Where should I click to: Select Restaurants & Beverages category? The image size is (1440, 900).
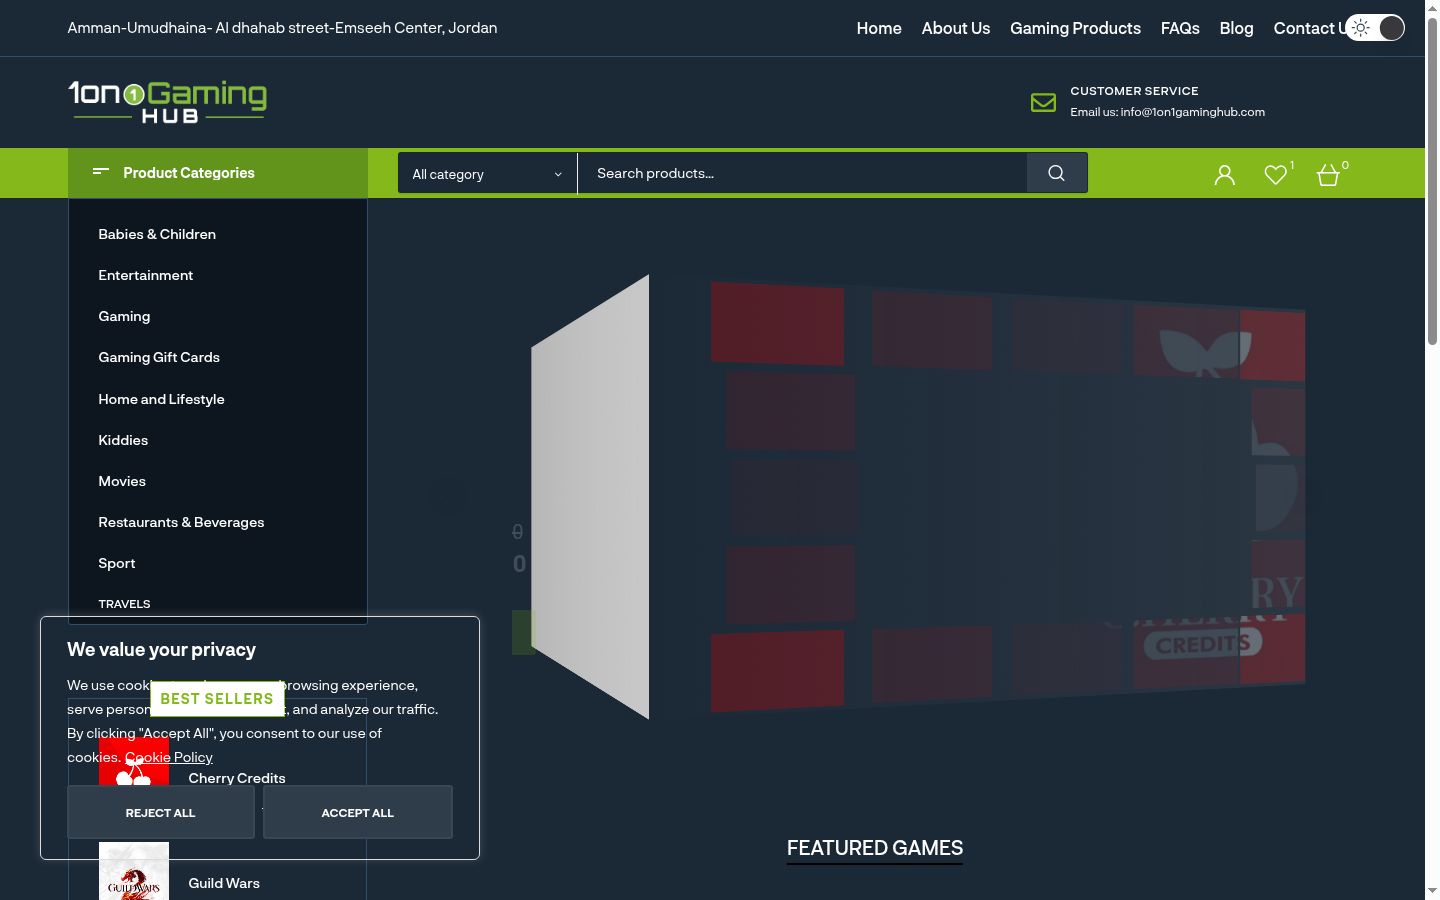[x=181, y=522]
